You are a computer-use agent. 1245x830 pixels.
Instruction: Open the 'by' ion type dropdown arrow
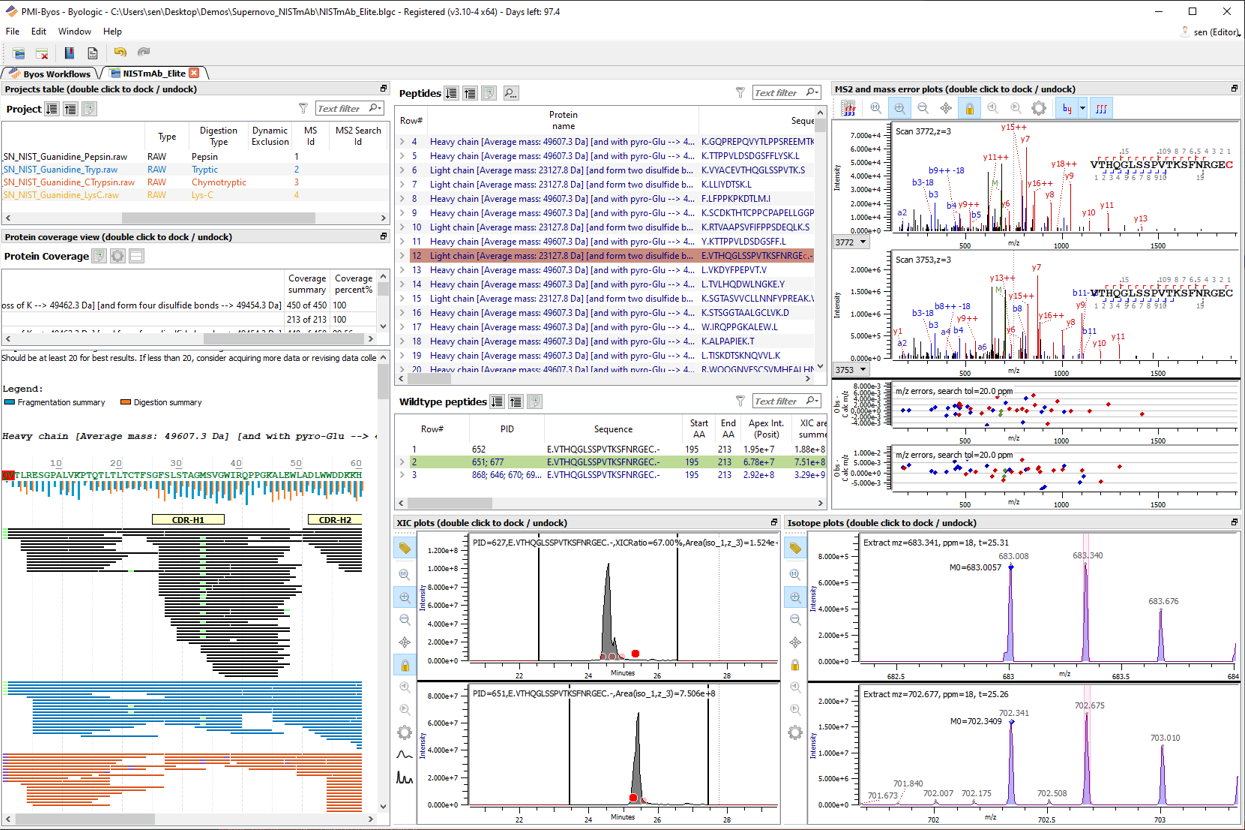1082,108
